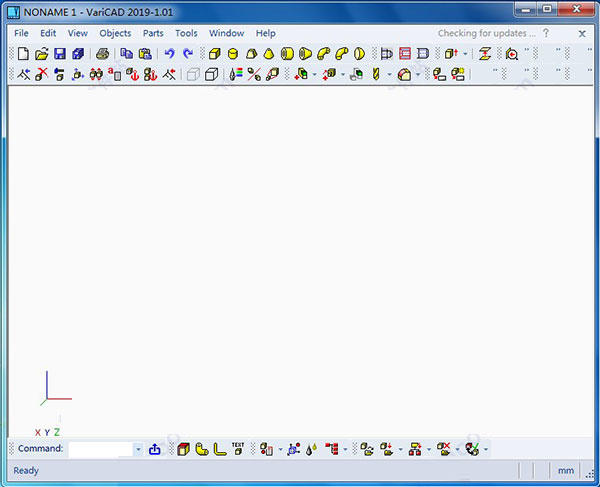Open a file with the folder icon
This screenshot has width=600, height=487.
coord(42,54)
